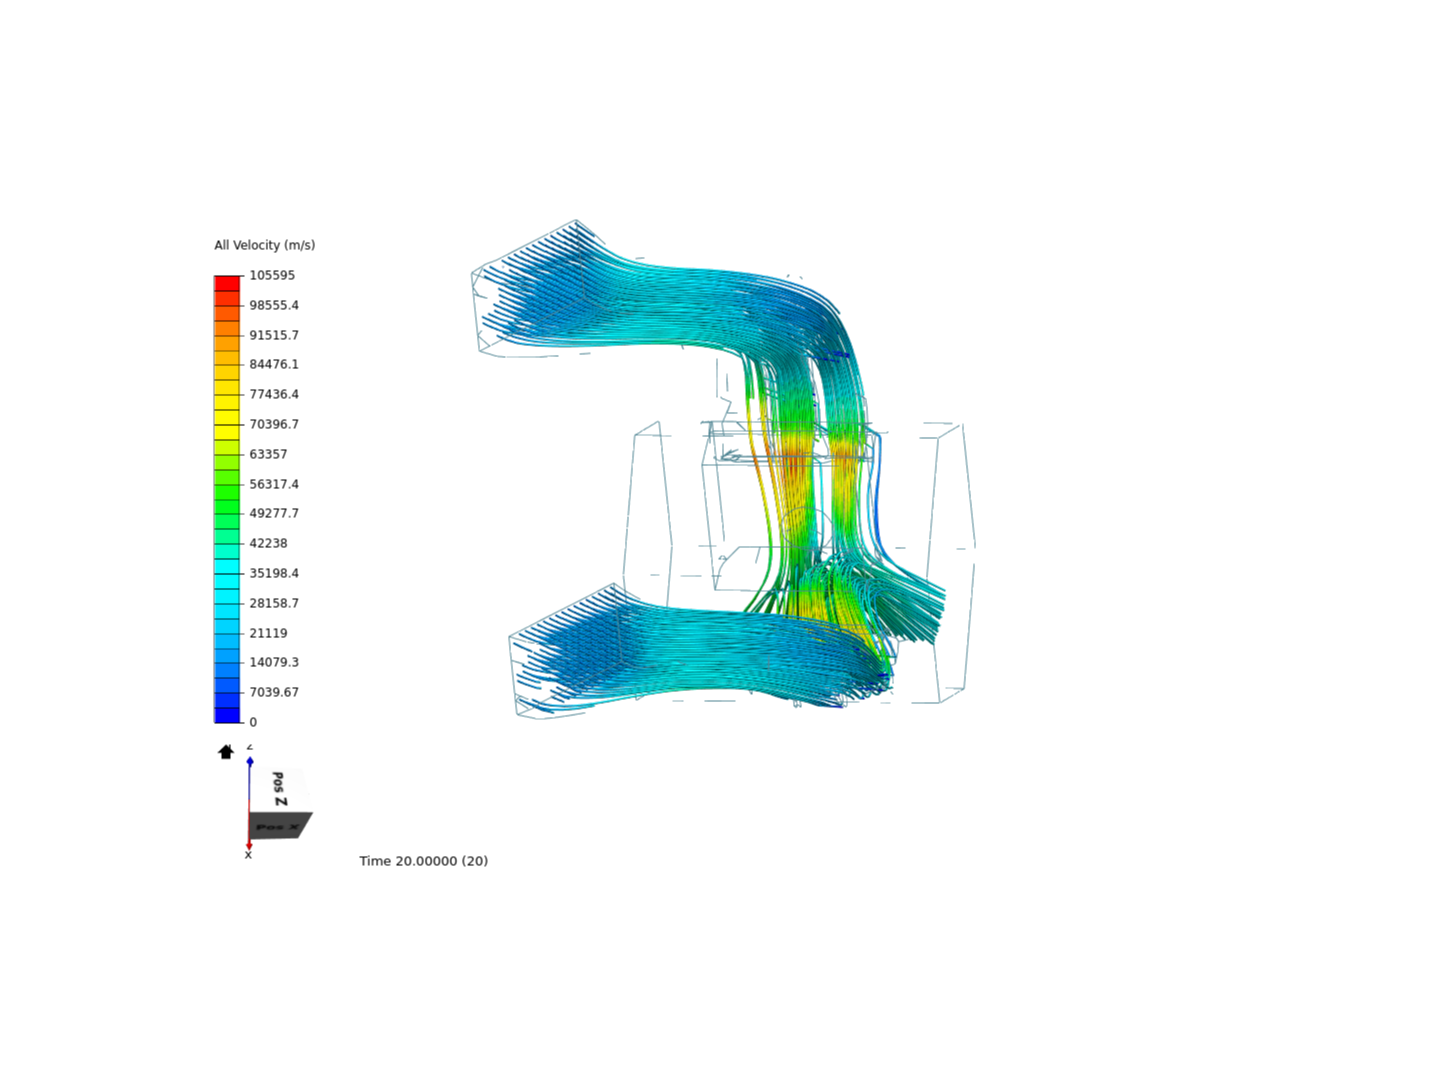Image resolution: width=1440 pixels, height=1080 pixels.
Task: Select the dark Pos X face of orientation cube
Action: point(279,826)
